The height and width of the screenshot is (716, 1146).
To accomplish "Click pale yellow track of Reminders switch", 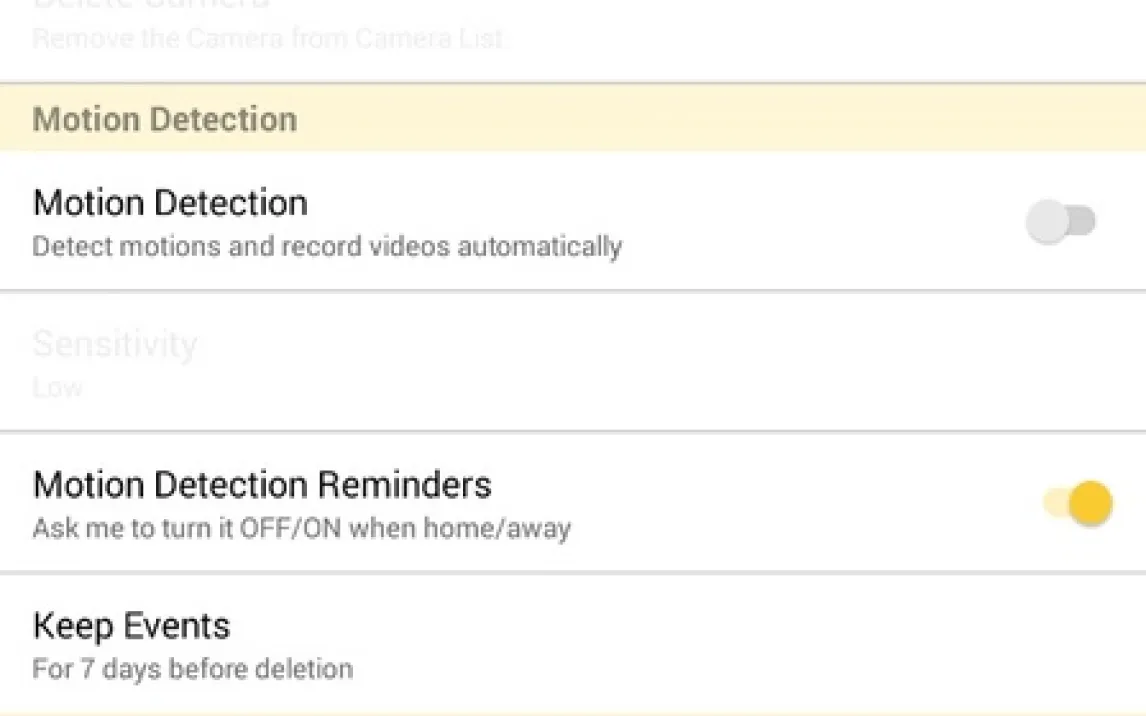I will [1055, 503].
